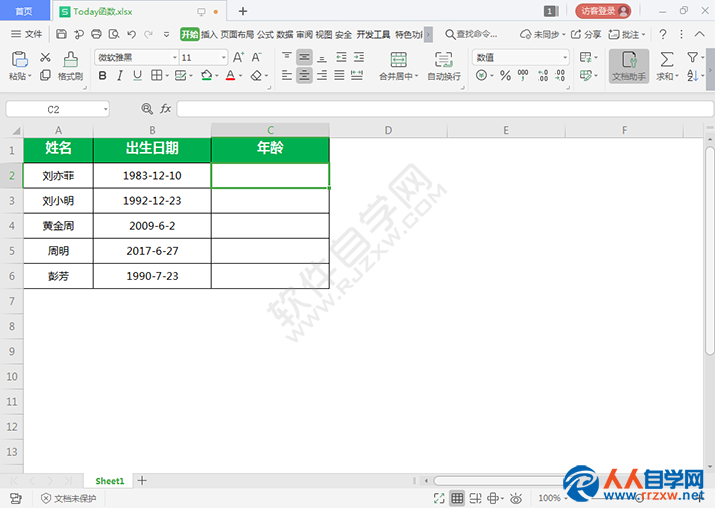Open Print Preview icon
The width and height of the screenshot is (715, 508).
click(114, 34)
